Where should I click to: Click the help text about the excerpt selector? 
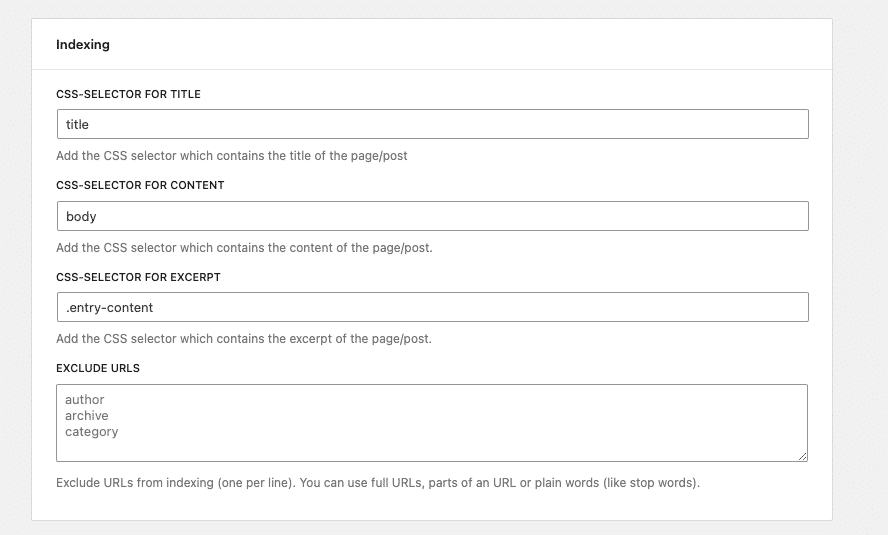tap(244, 339)
